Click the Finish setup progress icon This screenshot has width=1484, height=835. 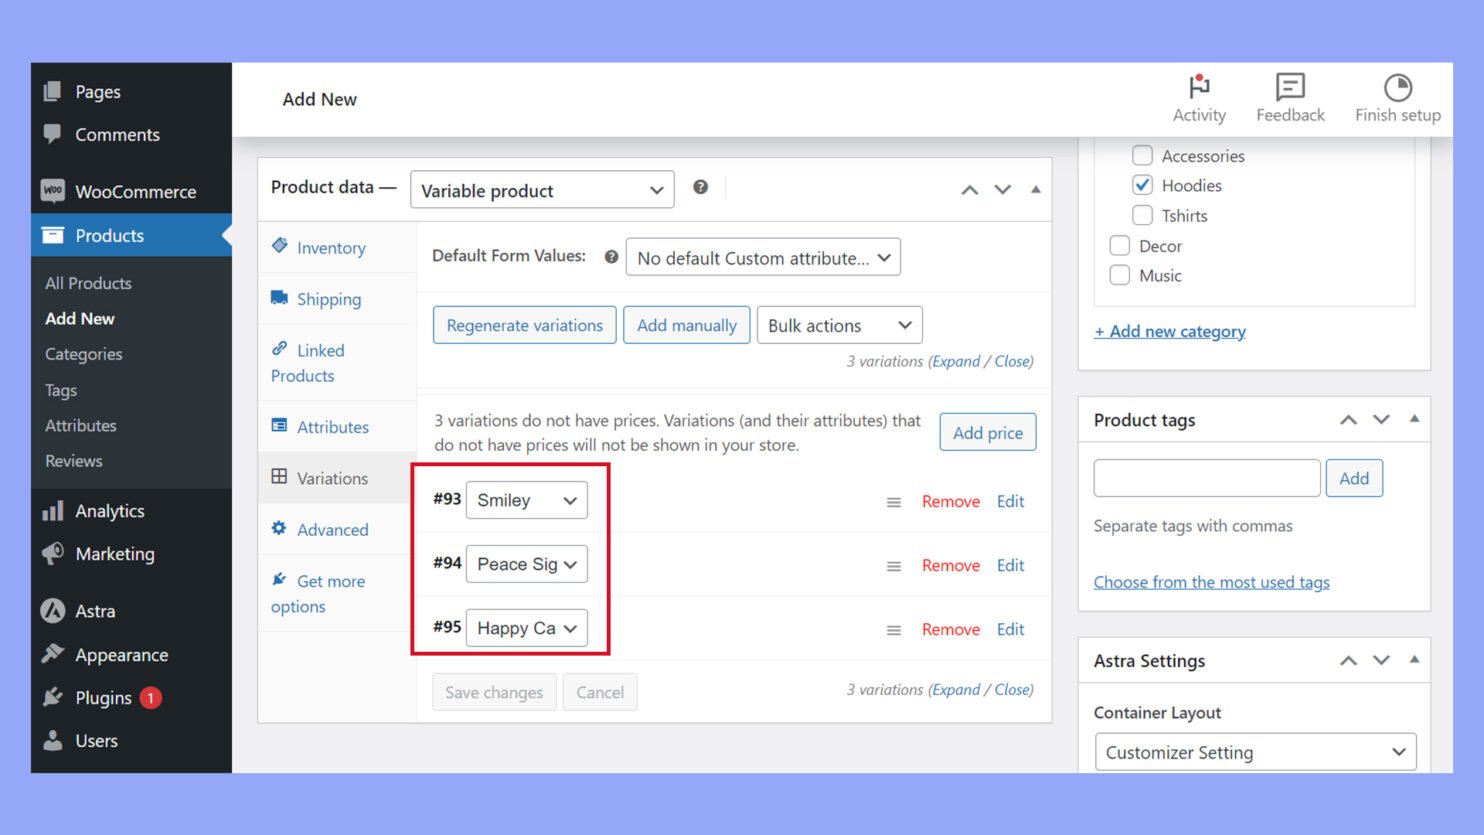tap(1396, 88)
